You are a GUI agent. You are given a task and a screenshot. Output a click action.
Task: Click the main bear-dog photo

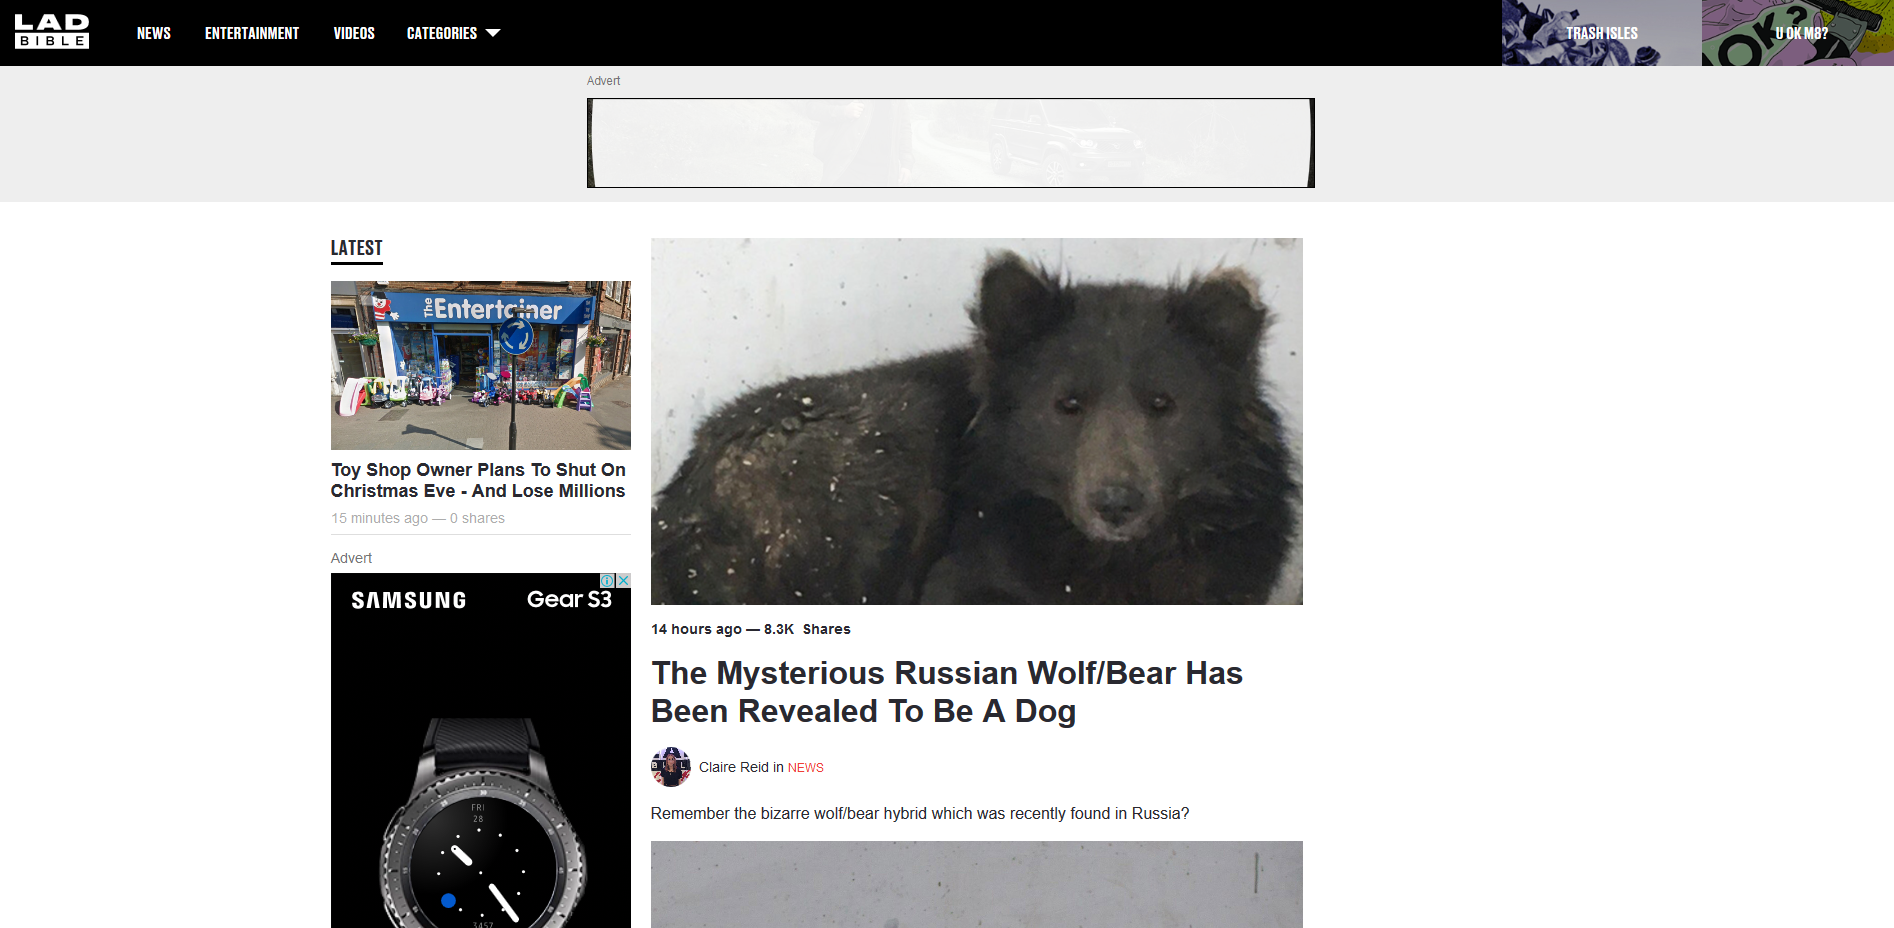976,421
